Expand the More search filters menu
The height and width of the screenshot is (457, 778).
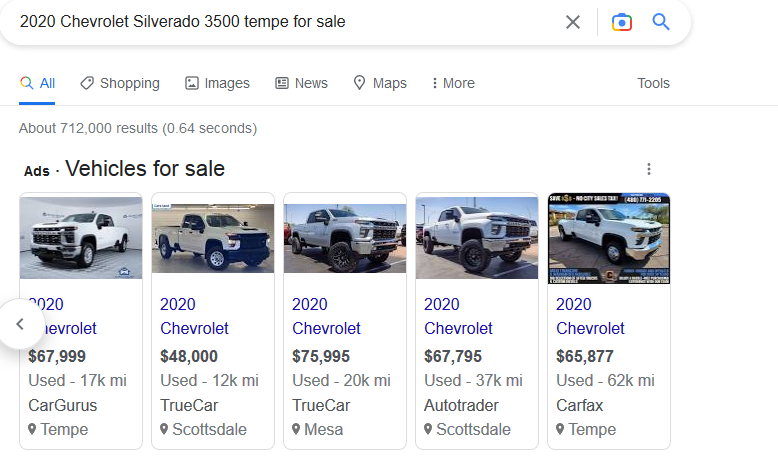tap(453, 83)
